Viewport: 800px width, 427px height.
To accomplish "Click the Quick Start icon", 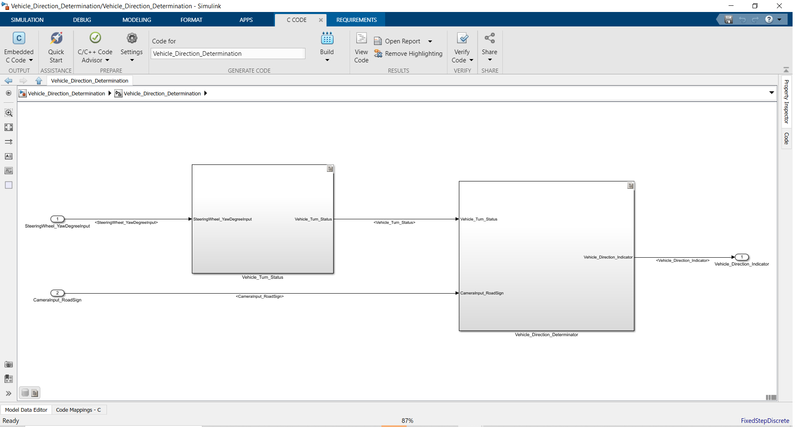I will pyautogui.click(x=56, y=43).
